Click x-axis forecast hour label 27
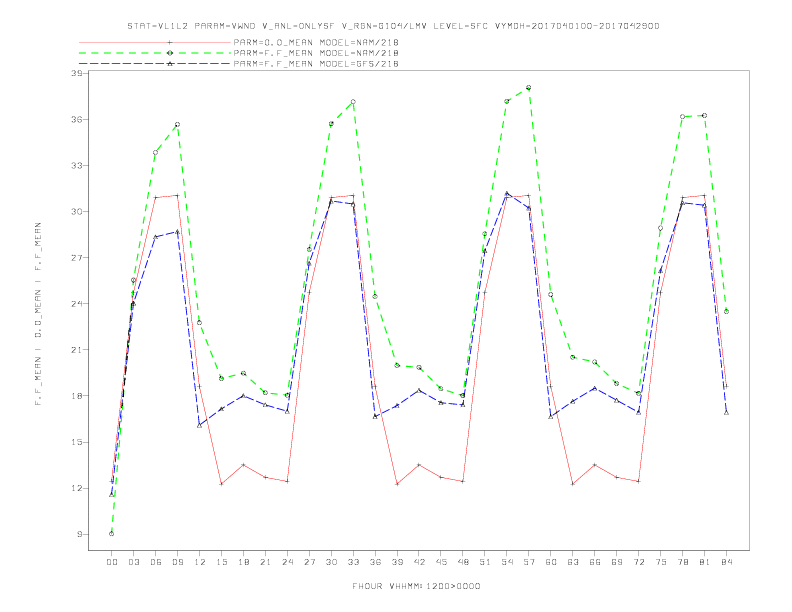The image size is (792, 612). click(x=309, y=562)
